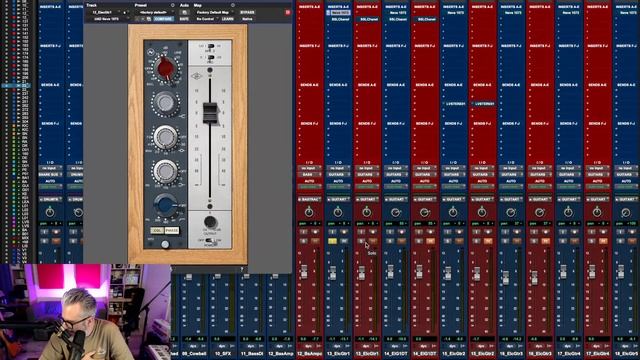Click the pan knob on blue 13_ElcGtr1 track
Screen dimensions: 640x360
pyautogui.click(x=338, y=212)
